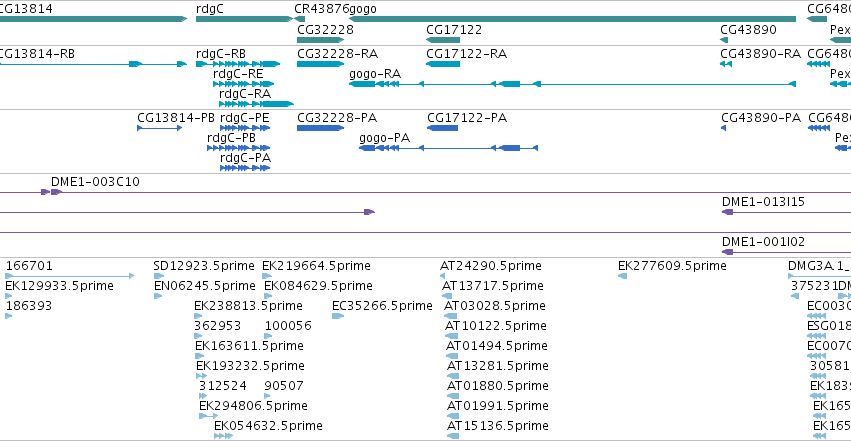Screen dimensions: 851x441
Task: Select EST EK129933.5prime
Action: coord(59,286)
